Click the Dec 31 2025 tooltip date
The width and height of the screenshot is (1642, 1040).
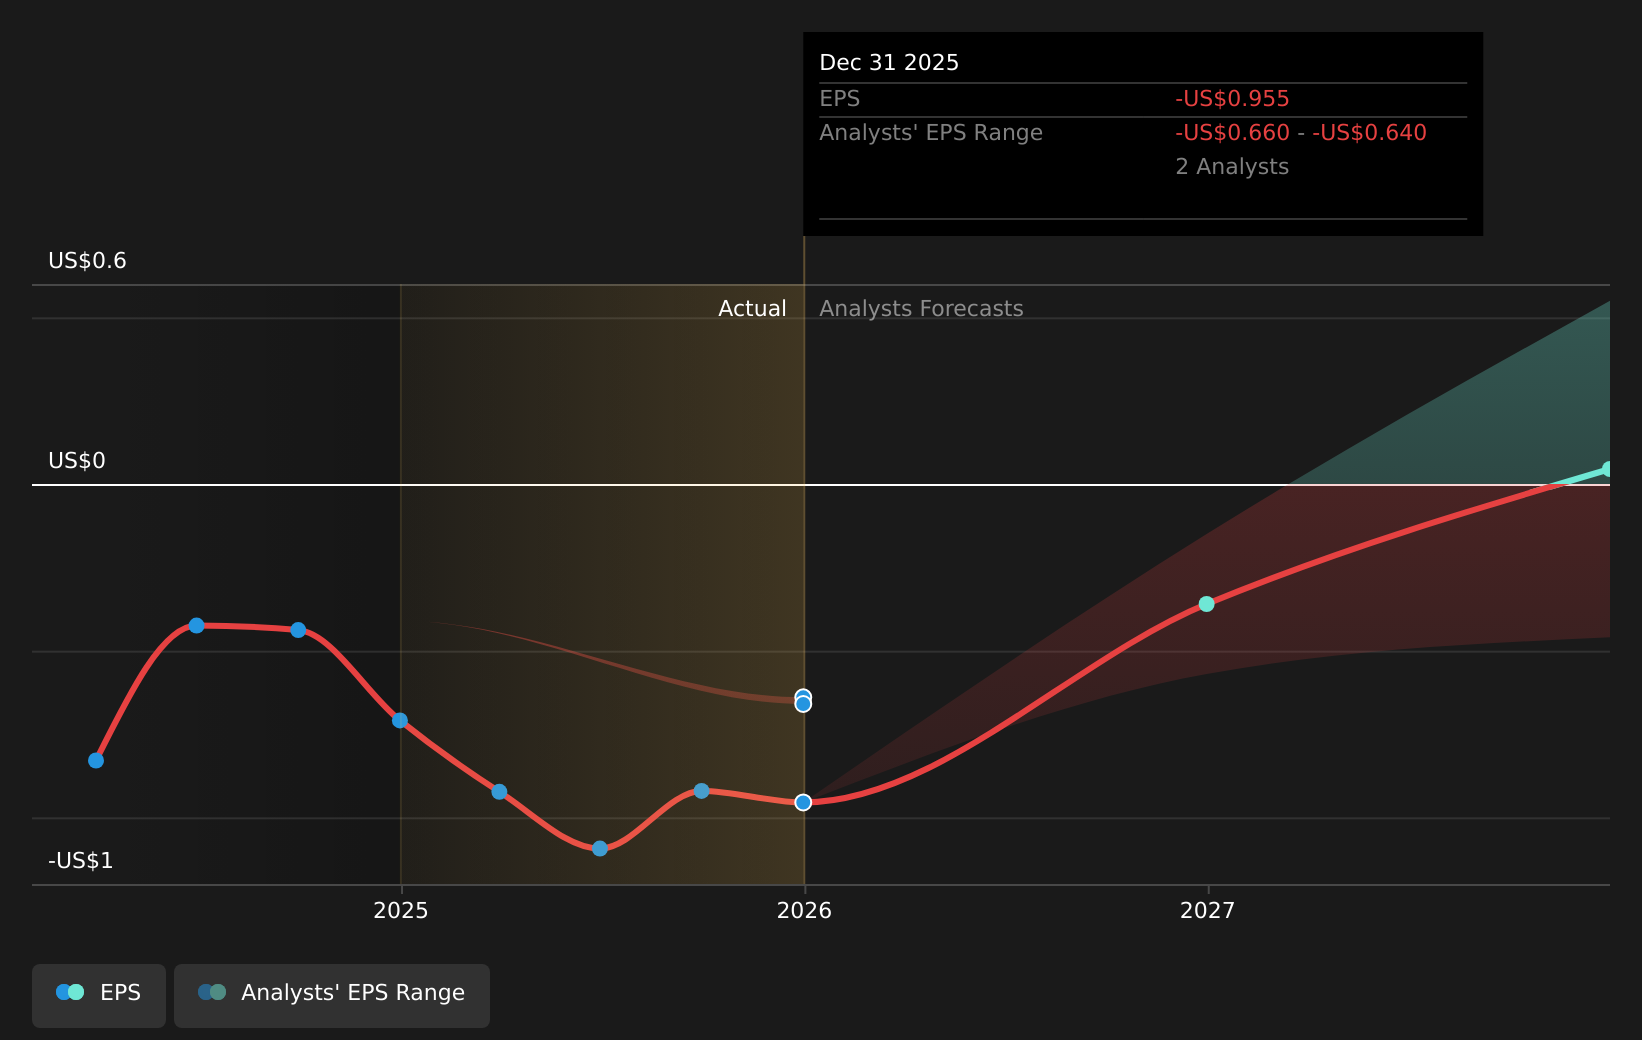pos(889,63)
